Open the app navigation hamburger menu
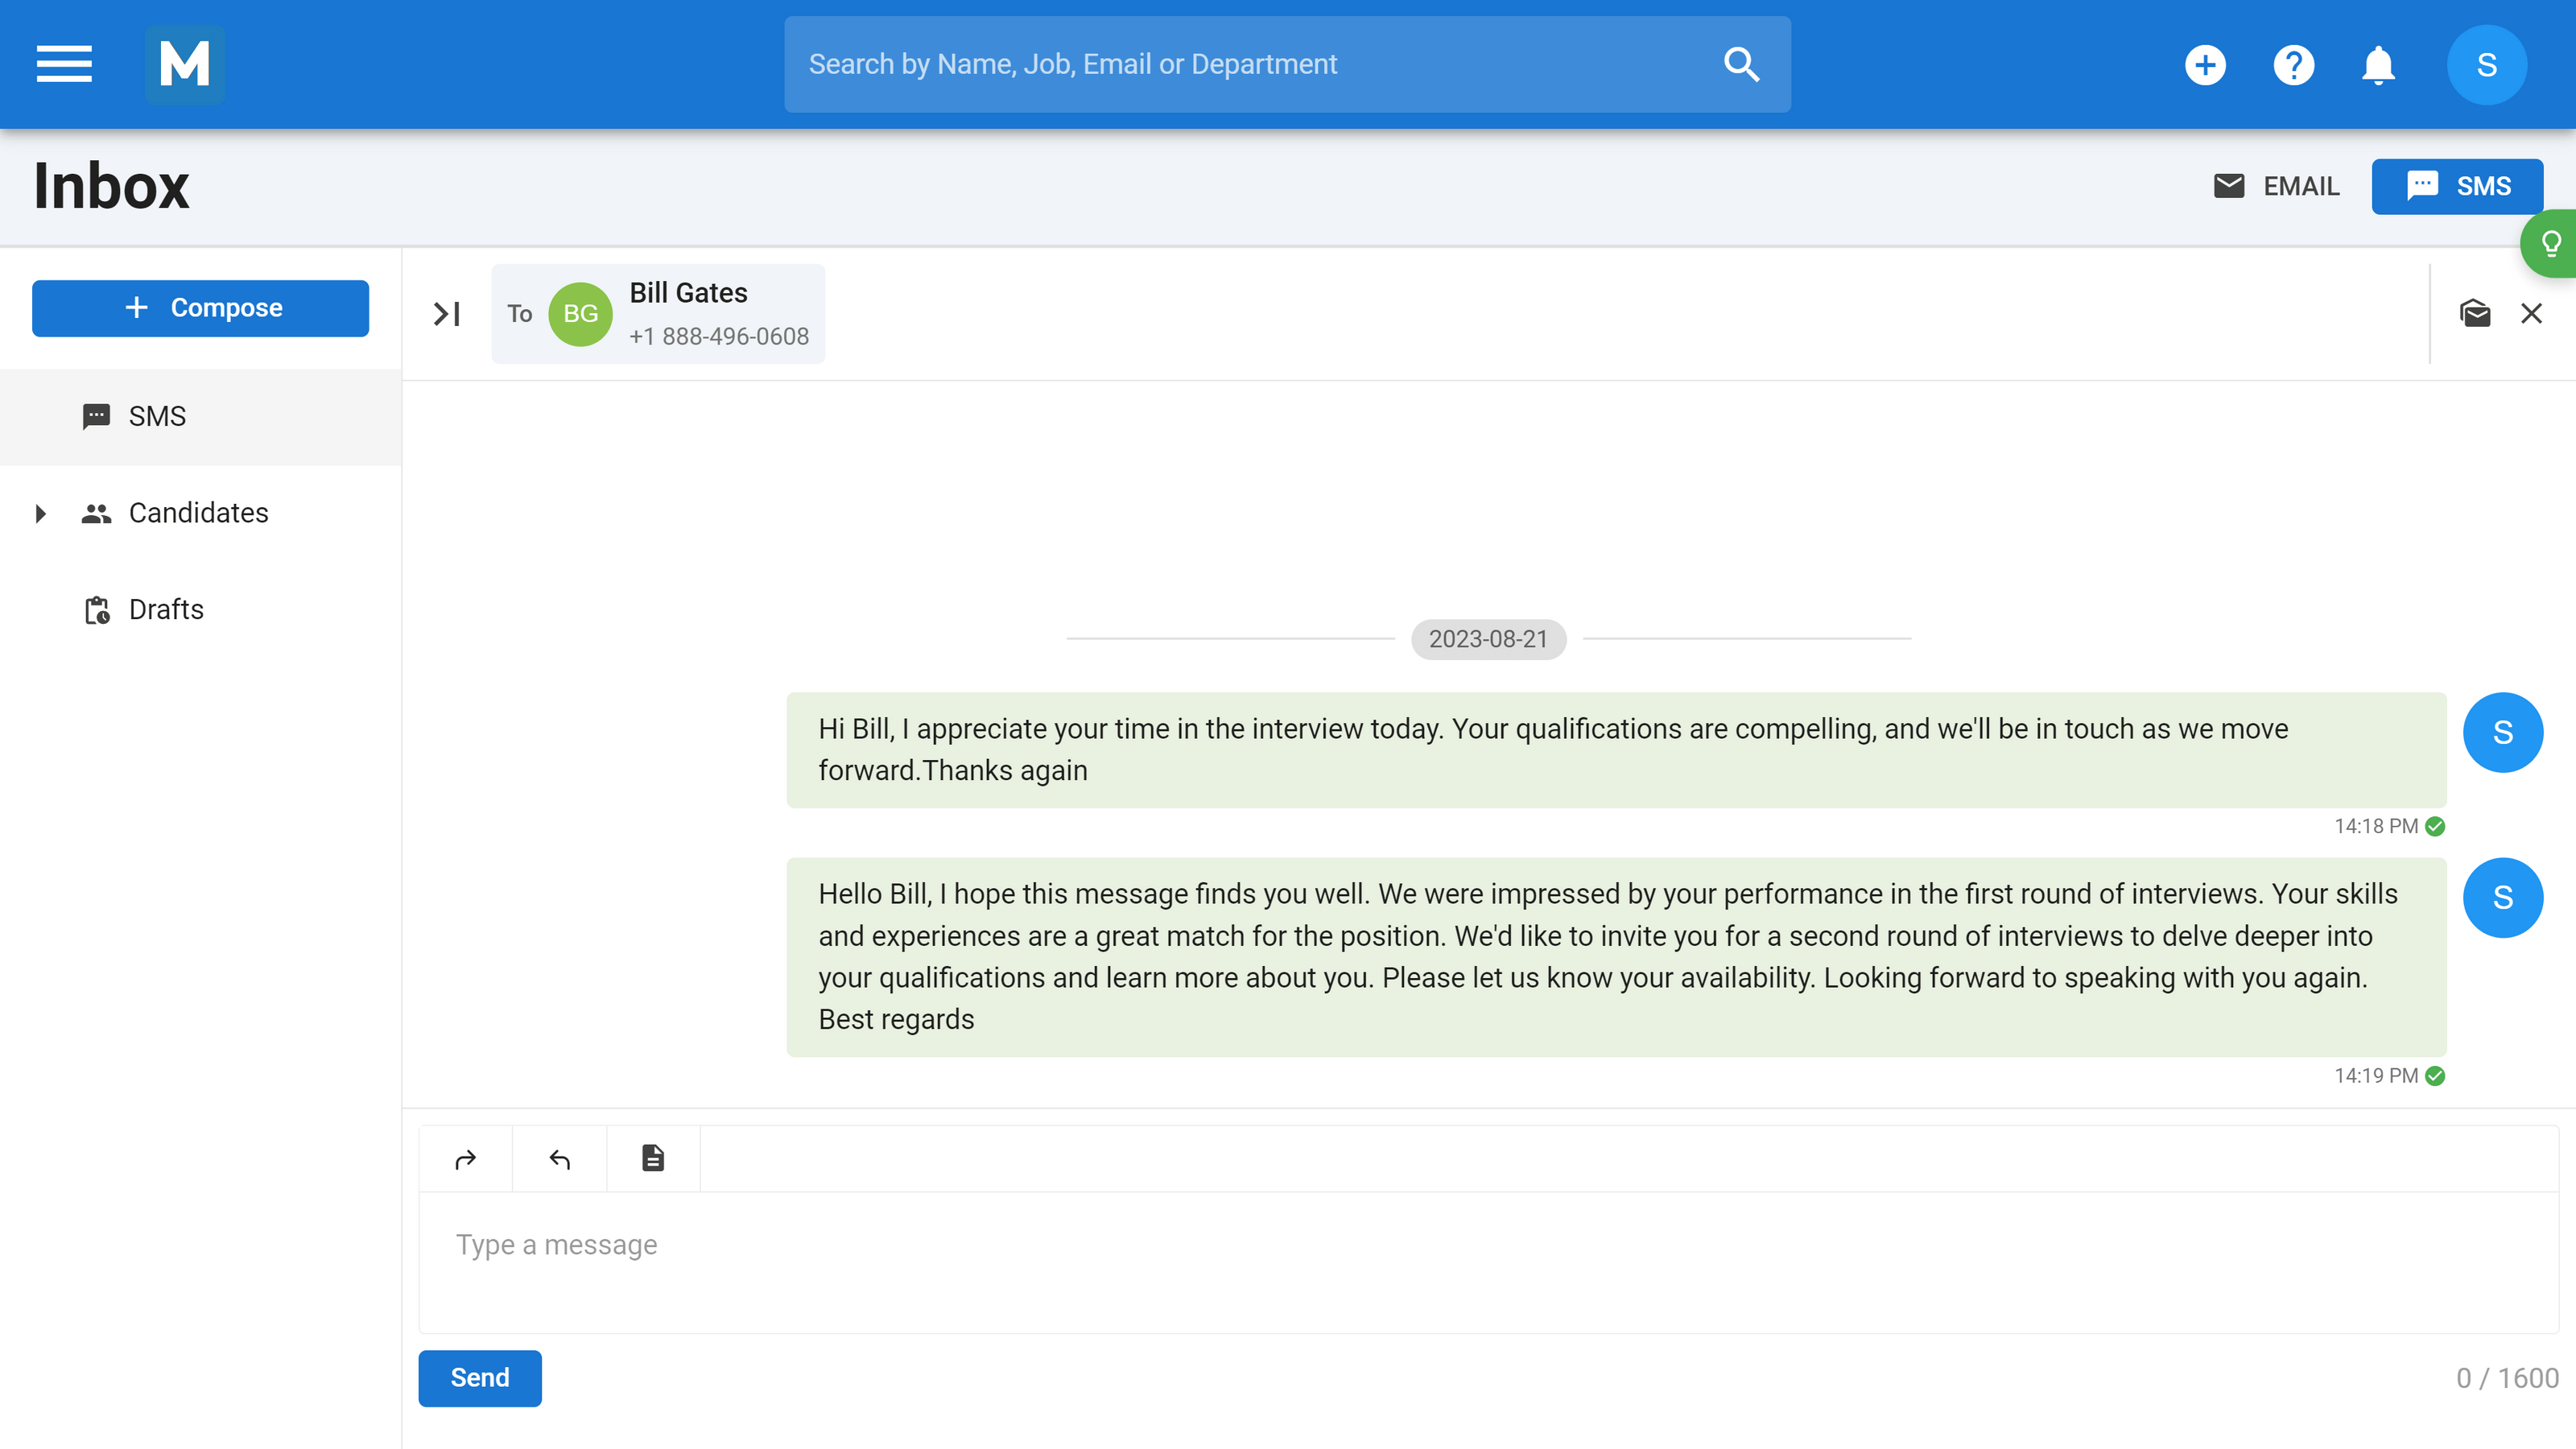The width and height of the screenshot is (2576, 1449). 63,64
